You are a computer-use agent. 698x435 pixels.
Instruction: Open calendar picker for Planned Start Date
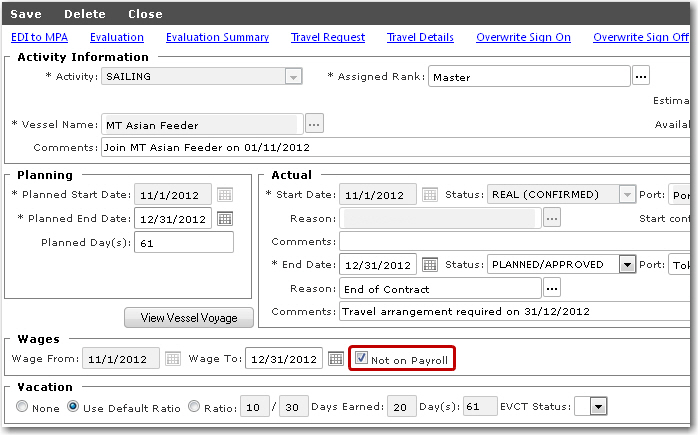(225, 195)
